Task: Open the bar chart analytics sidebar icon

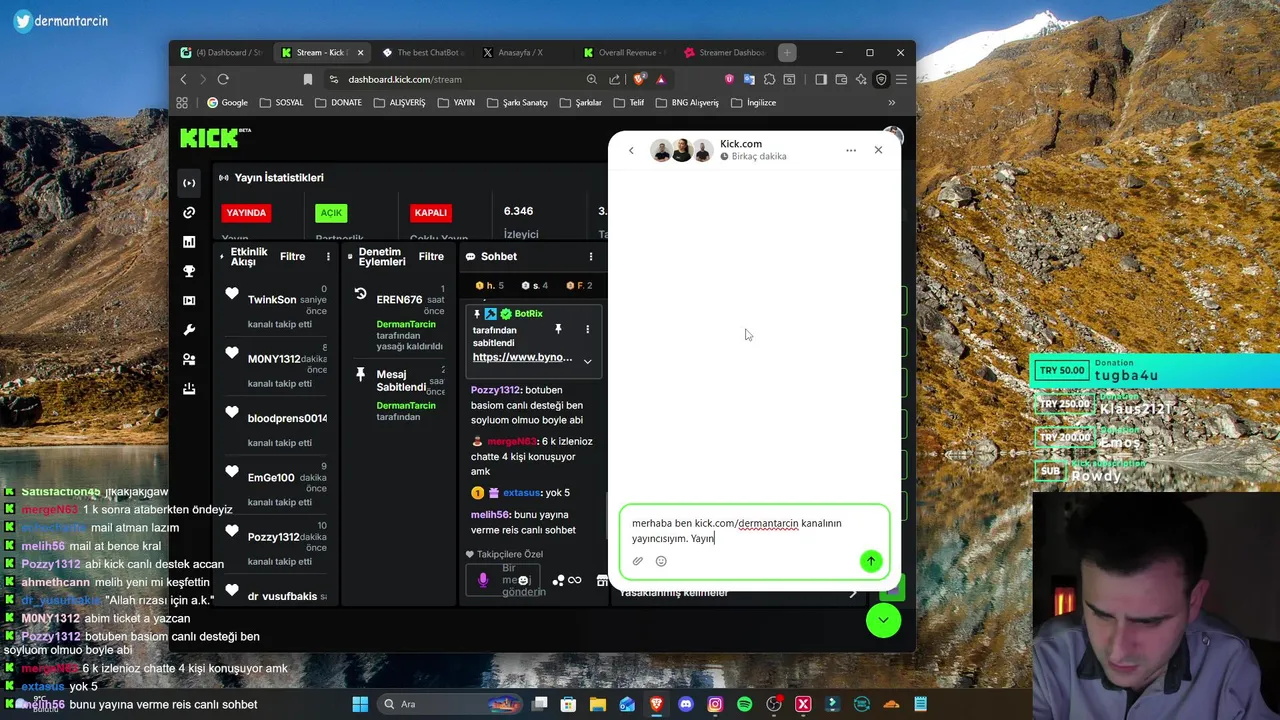Action: (x=189, y=242)
